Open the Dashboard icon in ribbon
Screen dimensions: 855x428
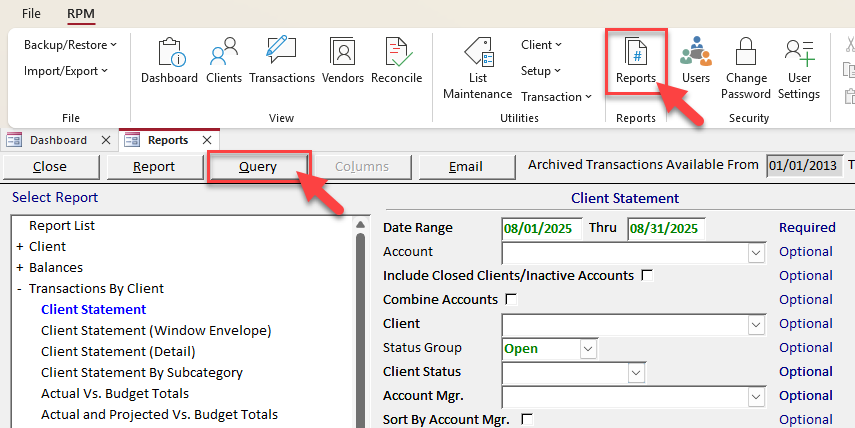pyautogui.click(x=169, y=60)
